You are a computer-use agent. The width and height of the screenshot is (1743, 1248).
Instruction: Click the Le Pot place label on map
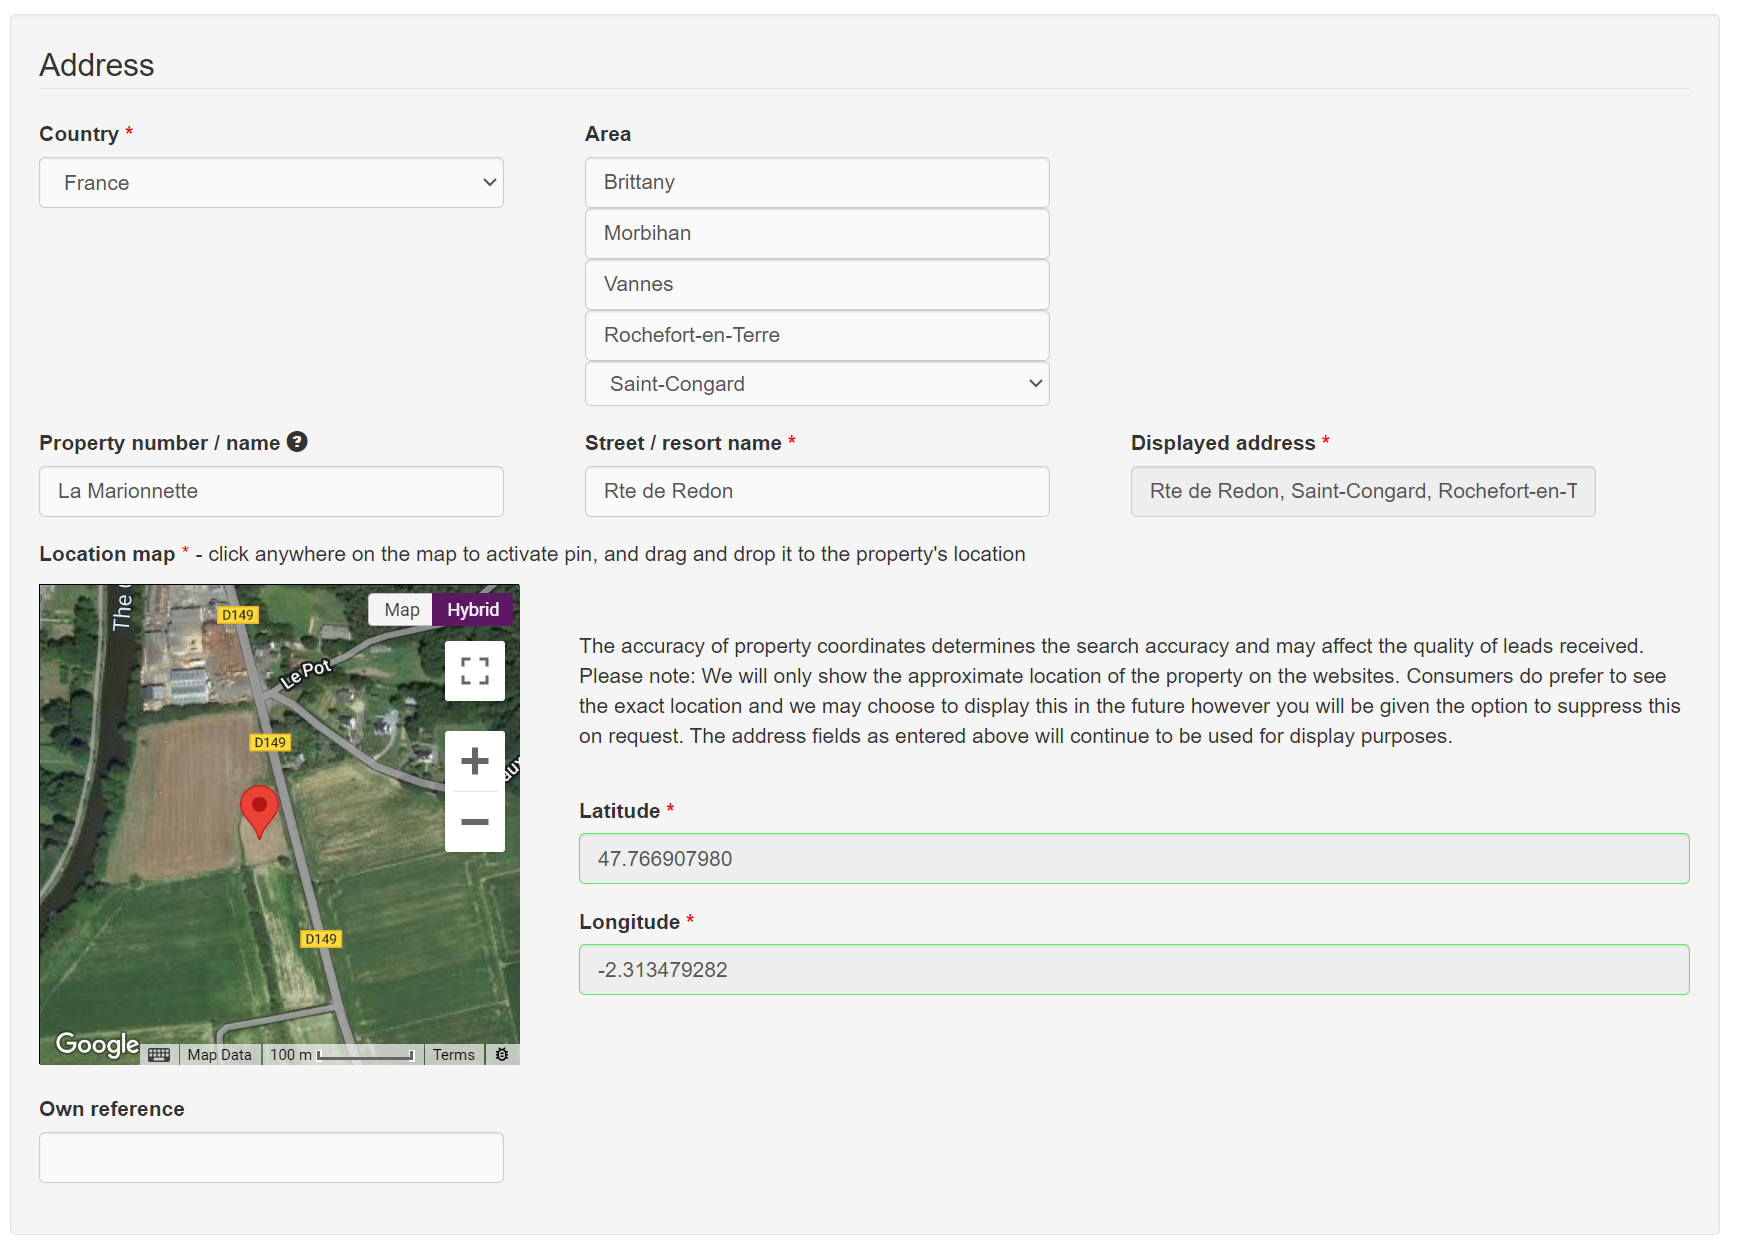306,674
